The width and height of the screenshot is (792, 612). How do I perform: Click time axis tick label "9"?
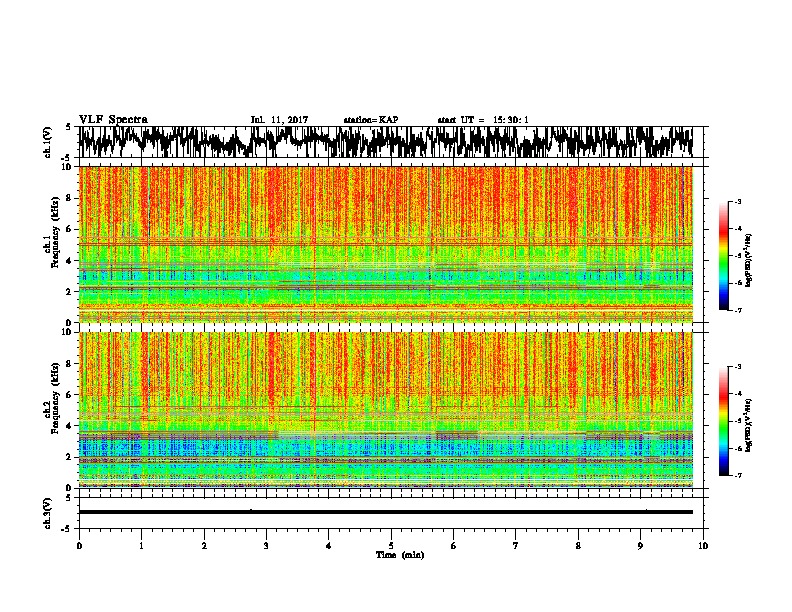coord(640,546)
